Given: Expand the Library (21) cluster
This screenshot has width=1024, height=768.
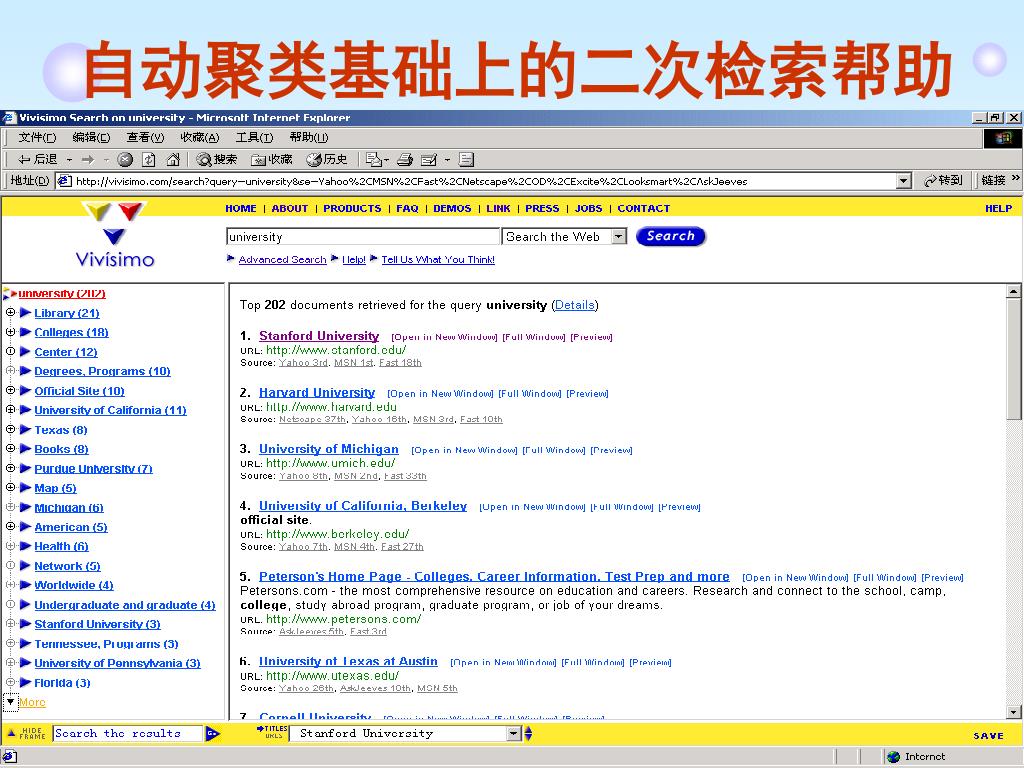Looking at the screenshot, I should (x=10, y=313).
